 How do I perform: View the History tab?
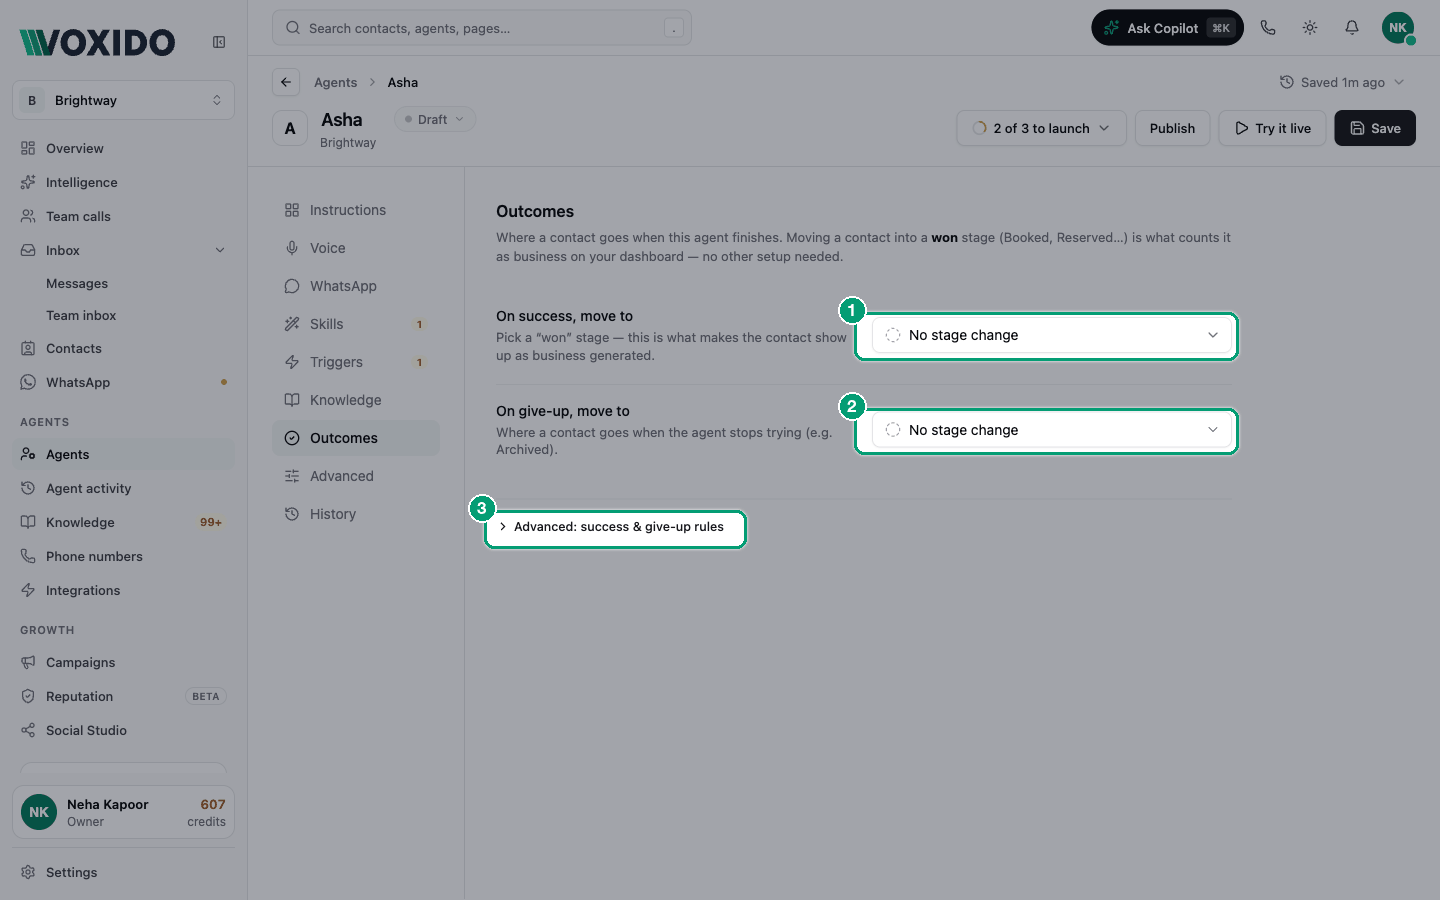tap(356, 514)
